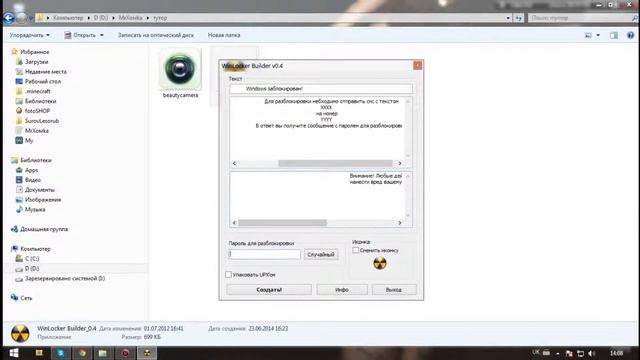The image size is (640, 360).
Task: Open the Windows Start button
Action: coord(14,353)
